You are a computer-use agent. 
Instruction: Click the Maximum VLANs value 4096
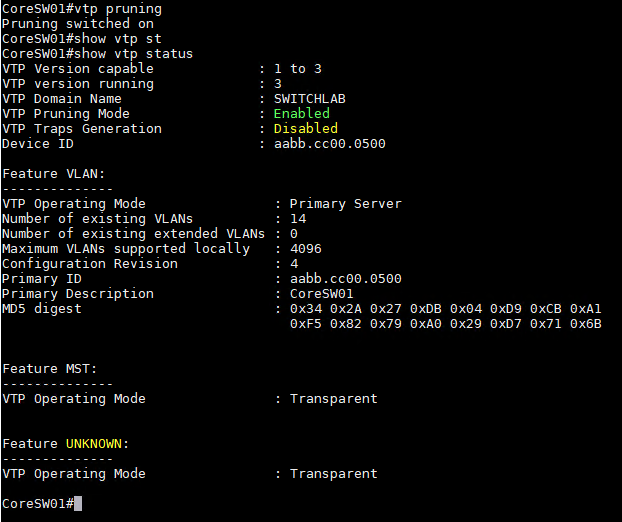305,249
